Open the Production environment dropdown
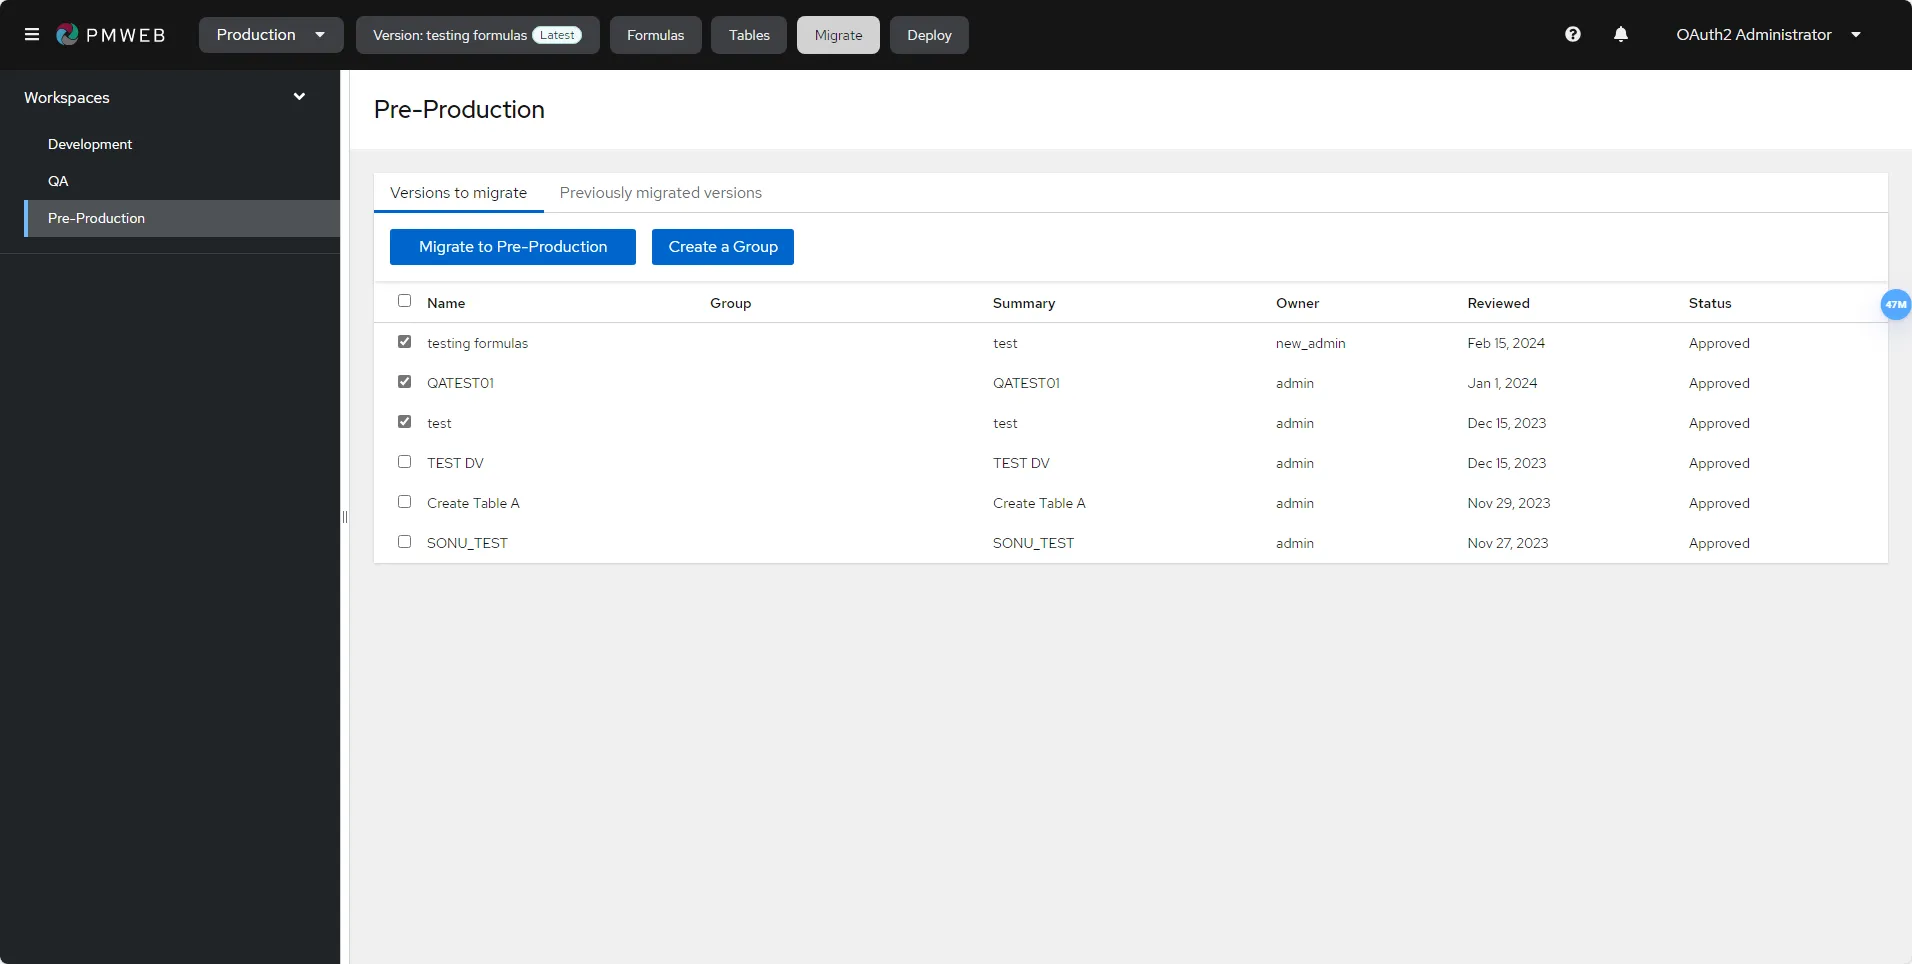 pos(270,34)
